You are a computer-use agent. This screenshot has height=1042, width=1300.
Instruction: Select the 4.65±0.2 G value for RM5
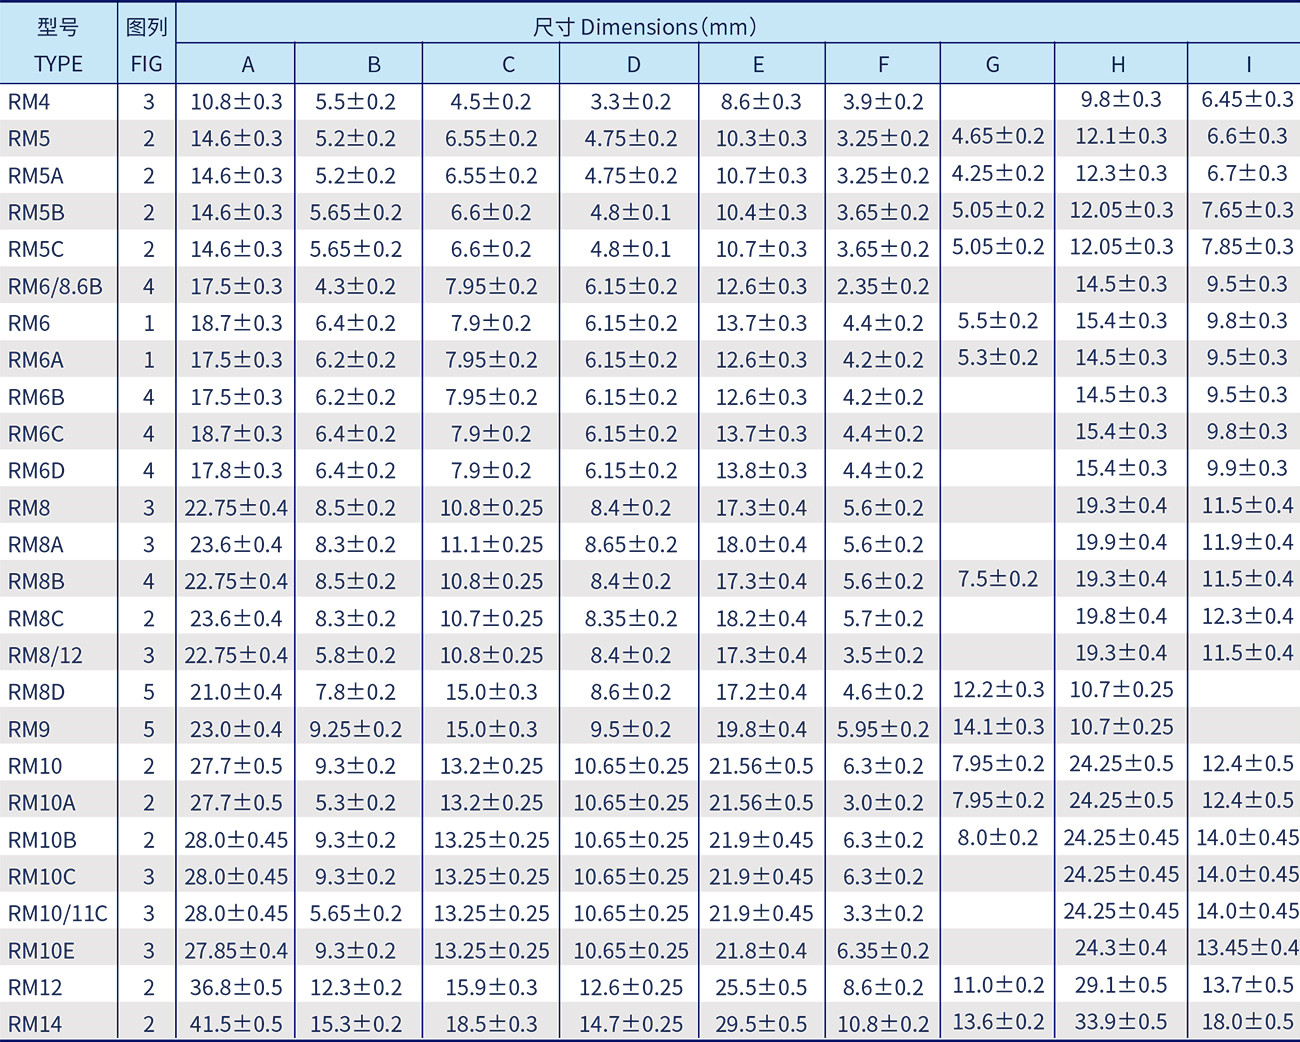[997, 137]
